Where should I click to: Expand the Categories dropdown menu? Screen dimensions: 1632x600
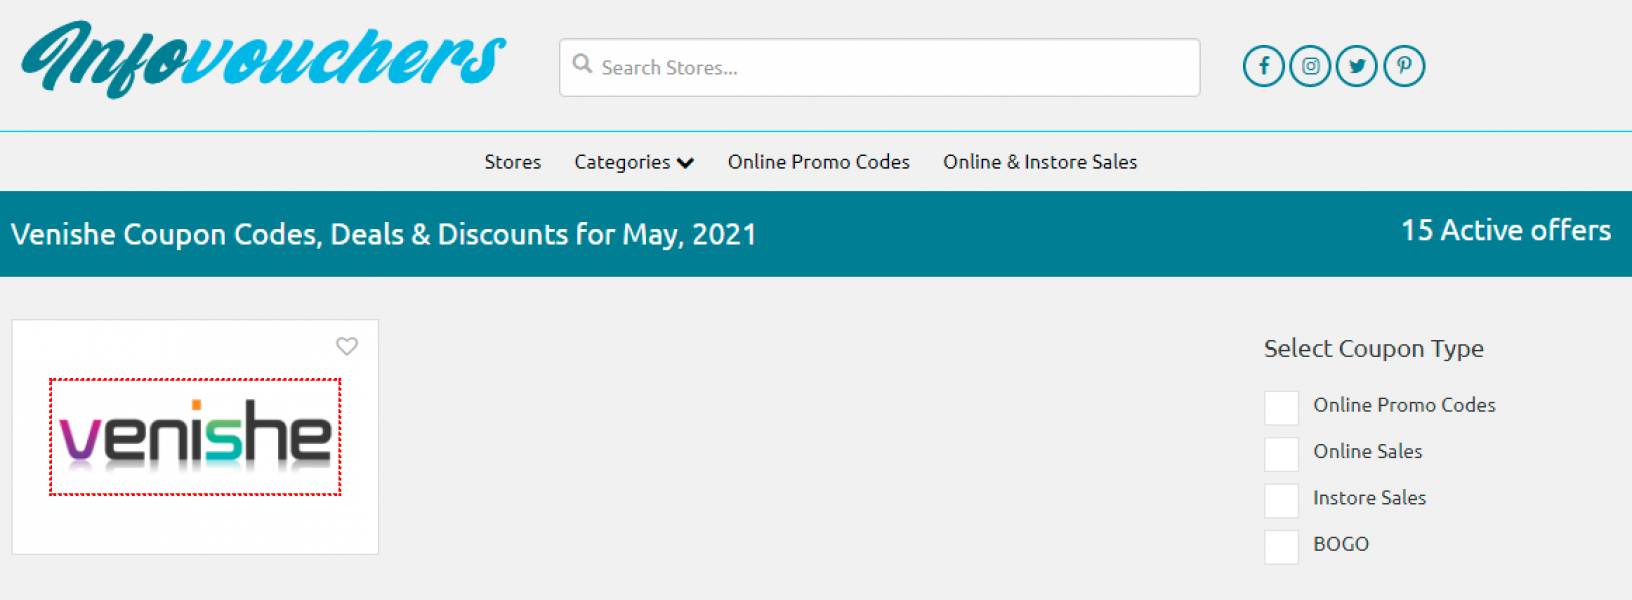point(634,162)
